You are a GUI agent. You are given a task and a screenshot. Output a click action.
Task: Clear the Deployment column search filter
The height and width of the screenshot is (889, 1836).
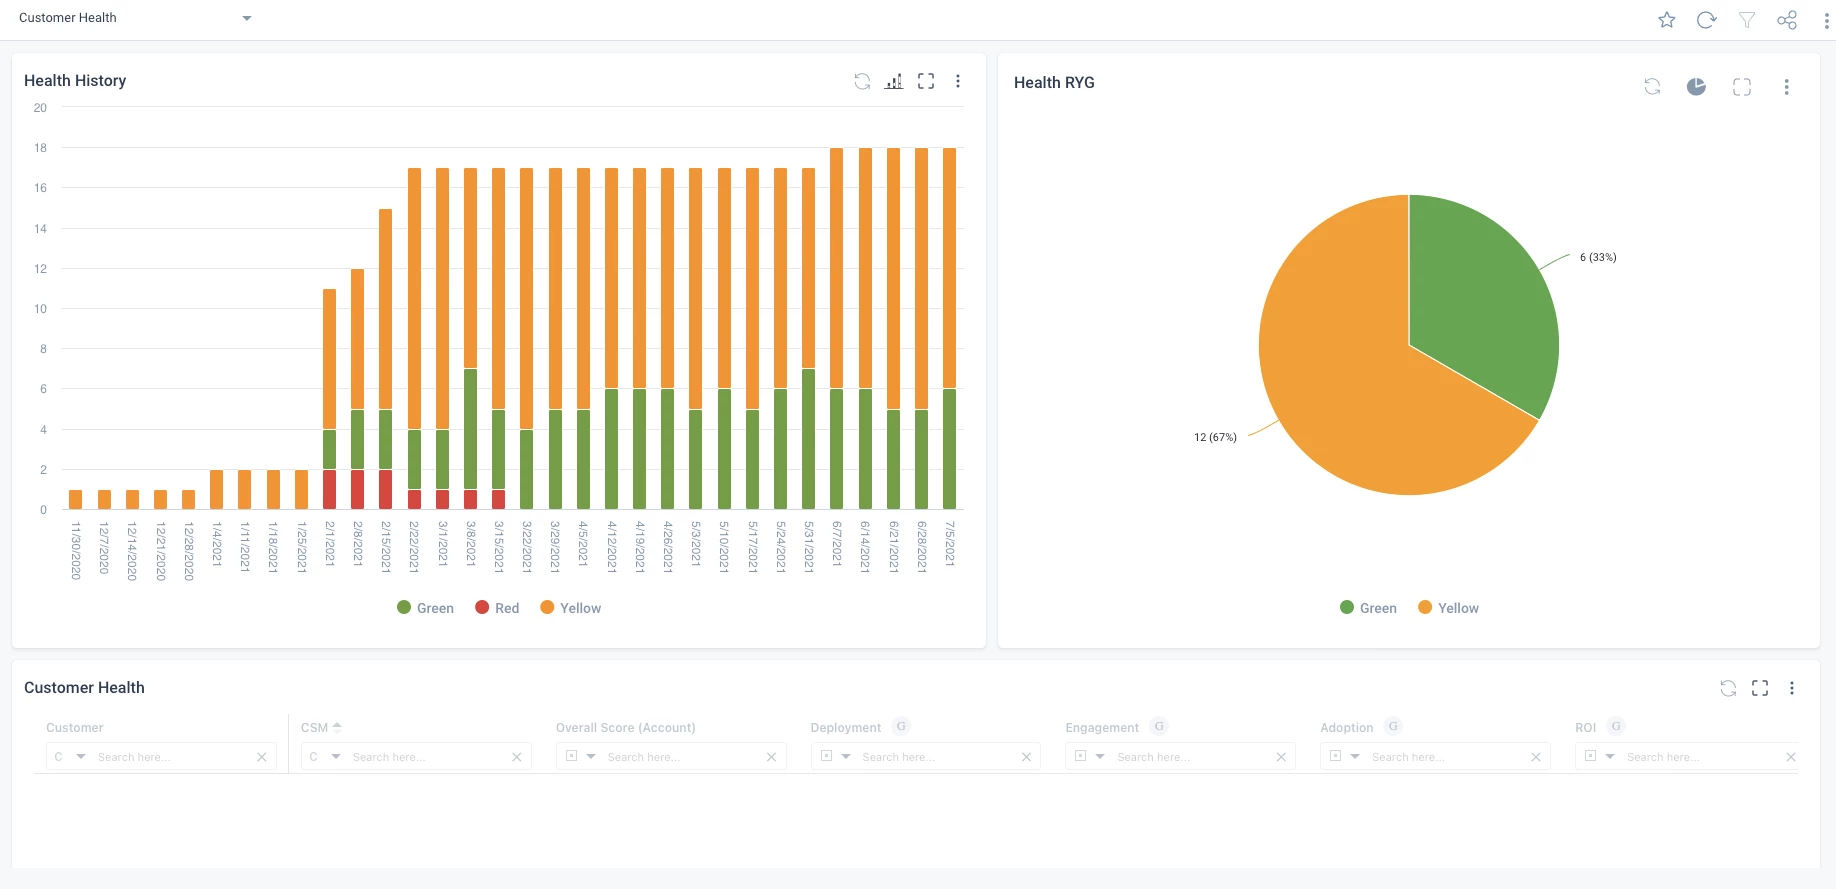pyautogui.click(x=1026, y=757)
